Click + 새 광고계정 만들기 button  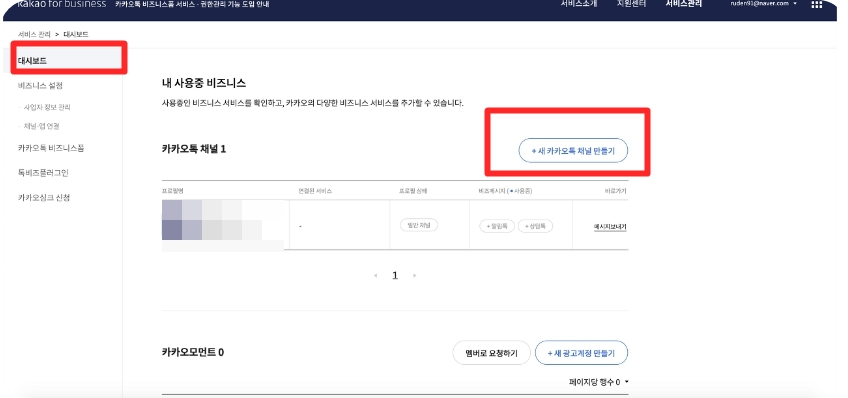581,353
